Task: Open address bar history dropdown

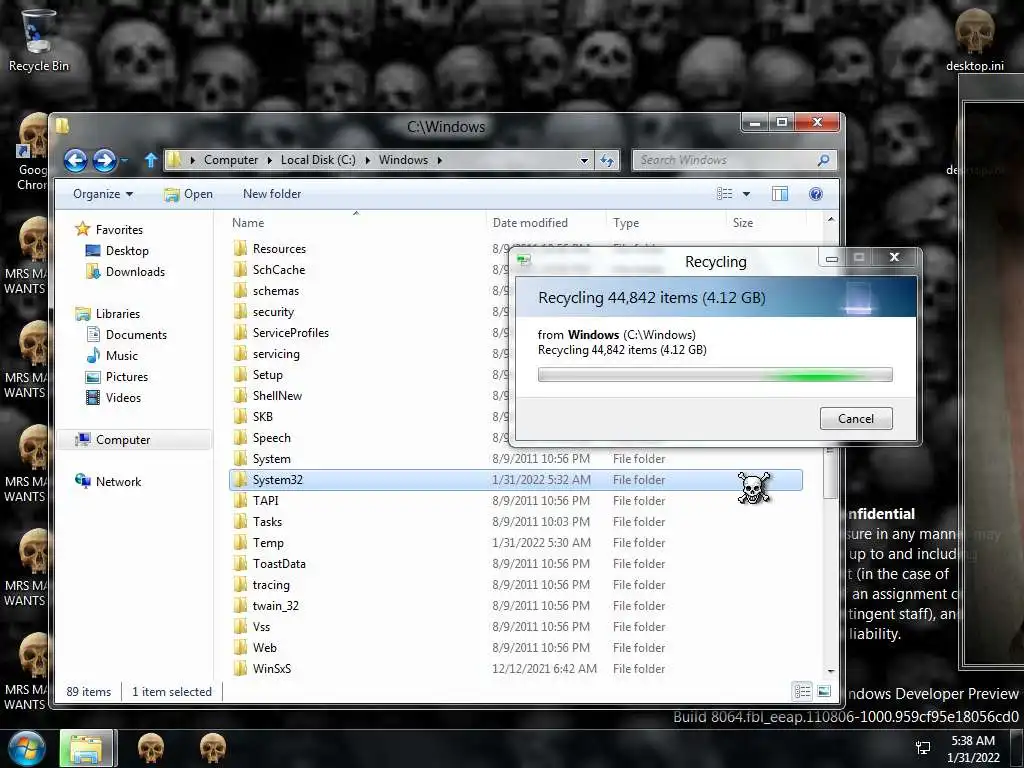Action: tap(584, 160)
